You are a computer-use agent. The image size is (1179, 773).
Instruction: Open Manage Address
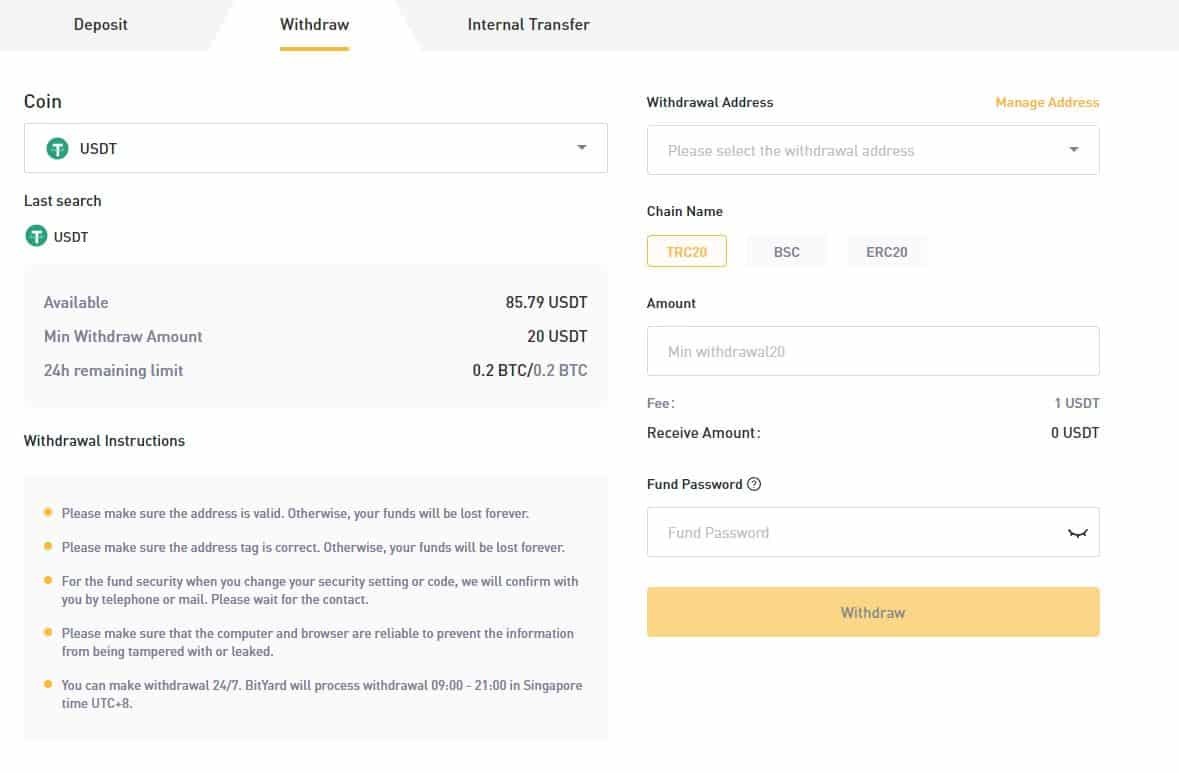[x=1047, y=102]
